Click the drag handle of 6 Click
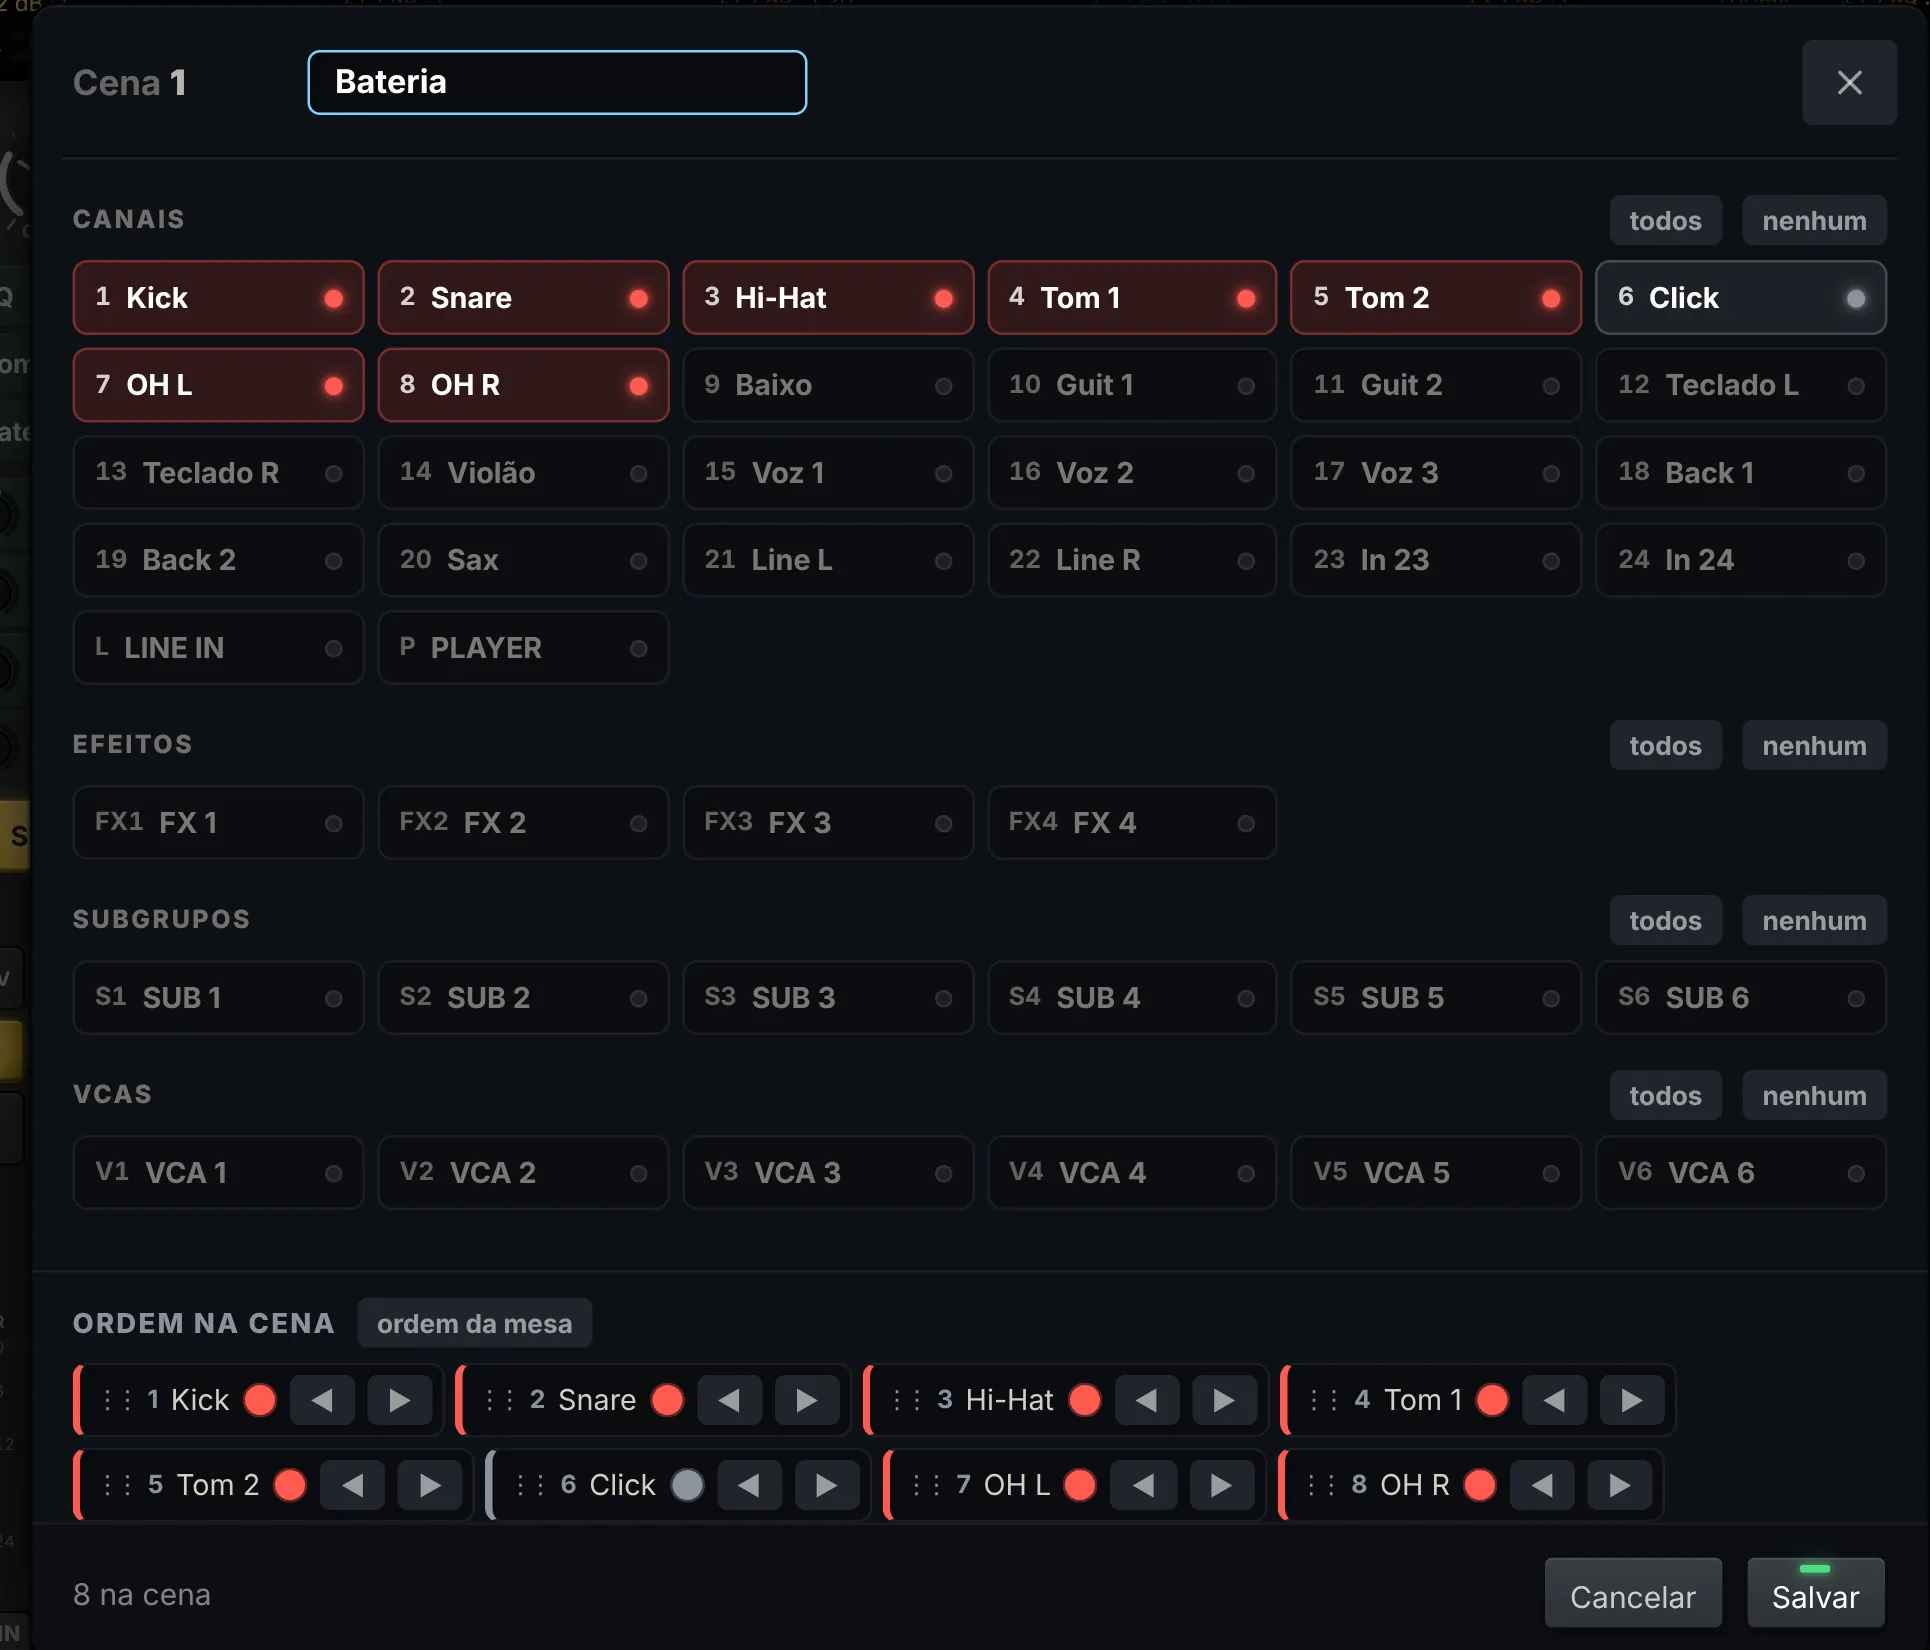The height and width of the screenshot is (1650, 1930). click(x=530, y=1485)
